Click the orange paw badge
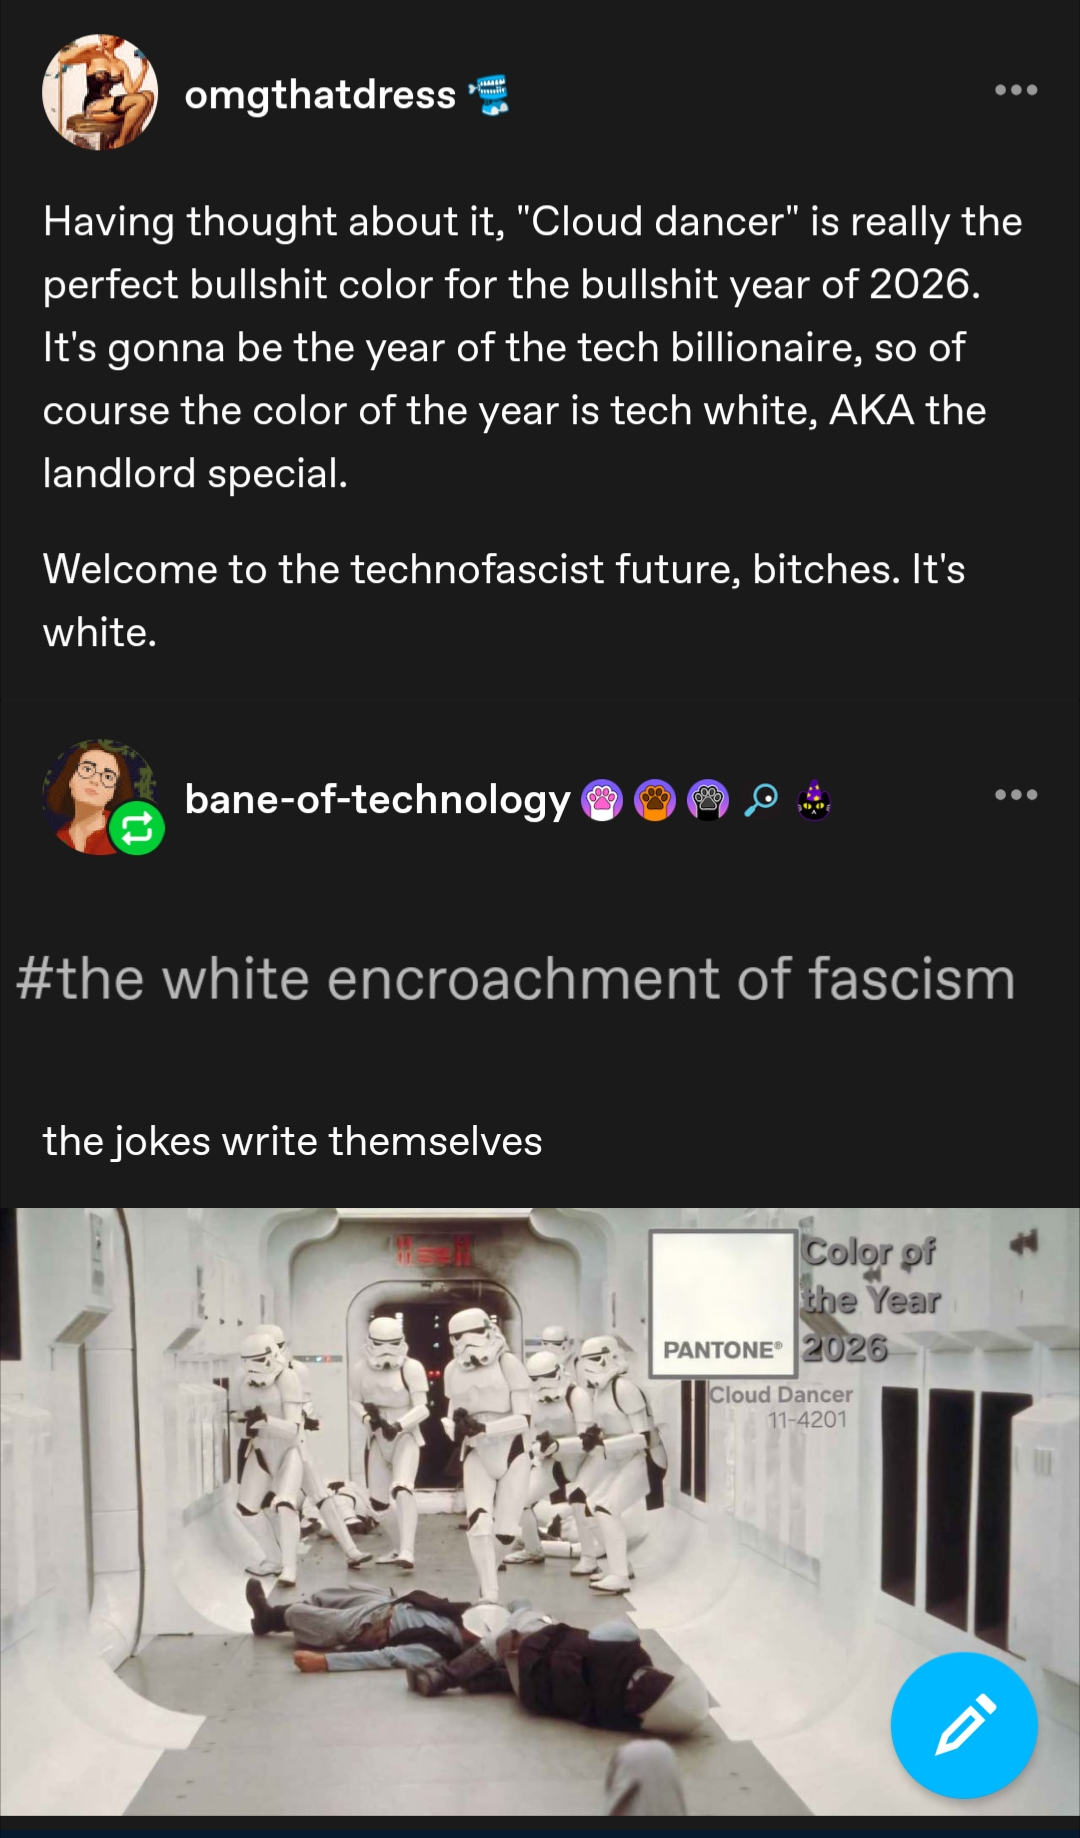The image size is (1080, 1838). (x=655, y=800)
